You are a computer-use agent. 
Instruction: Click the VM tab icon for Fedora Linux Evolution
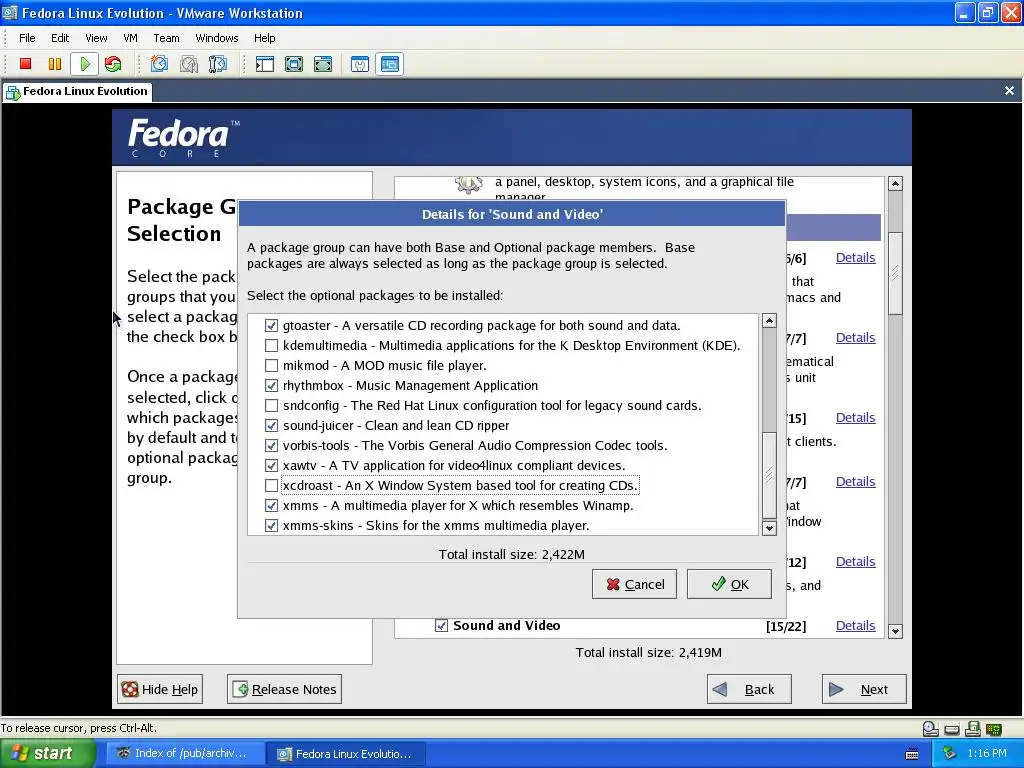tap(13, 92)
